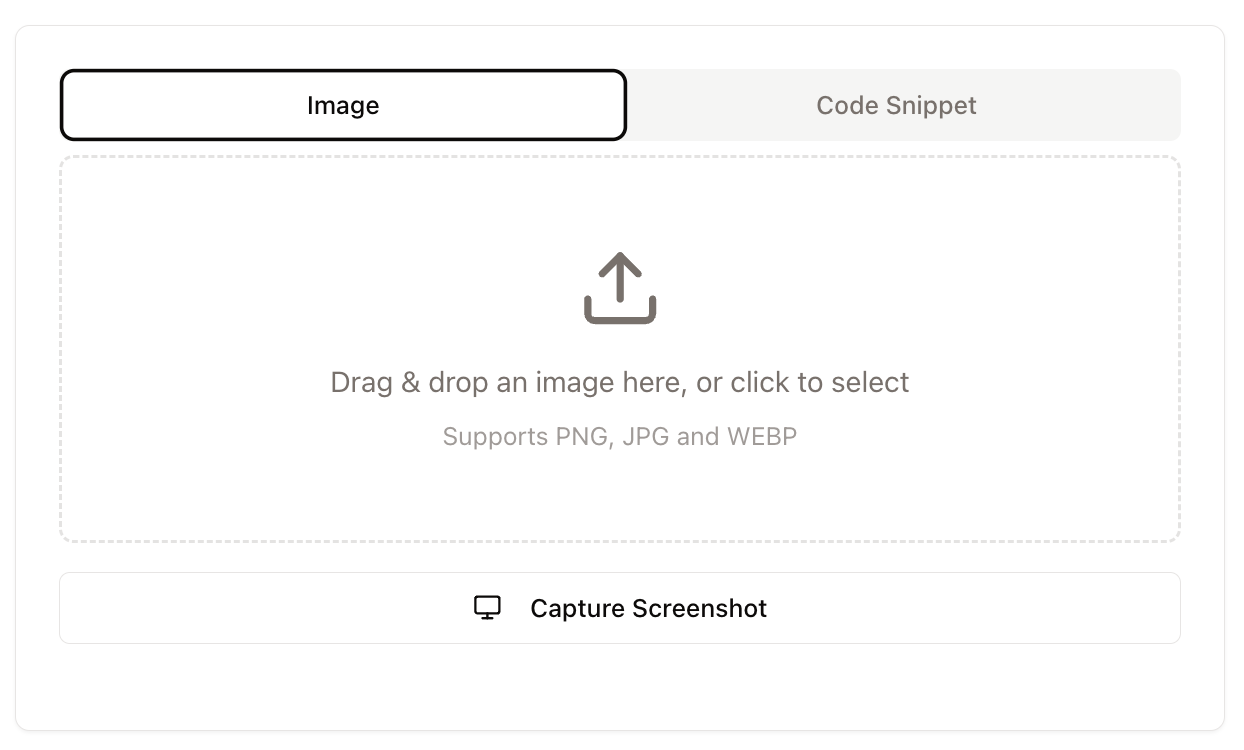1244x750 pixels.
Task: Start screen capture using the display icon
Action: point(487,608)
